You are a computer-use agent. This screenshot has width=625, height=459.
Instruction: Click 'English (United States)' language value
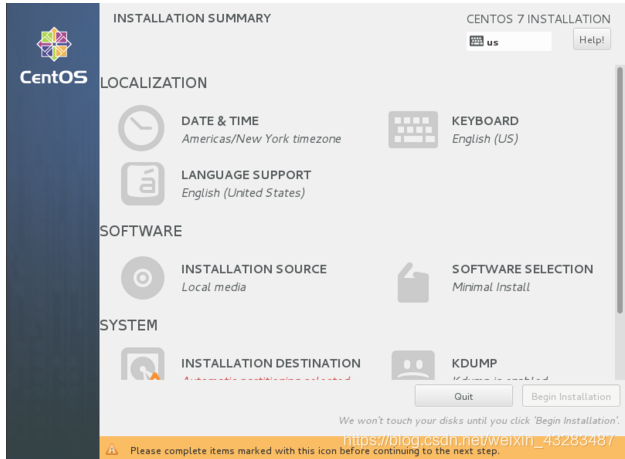(x=243, y=193)
